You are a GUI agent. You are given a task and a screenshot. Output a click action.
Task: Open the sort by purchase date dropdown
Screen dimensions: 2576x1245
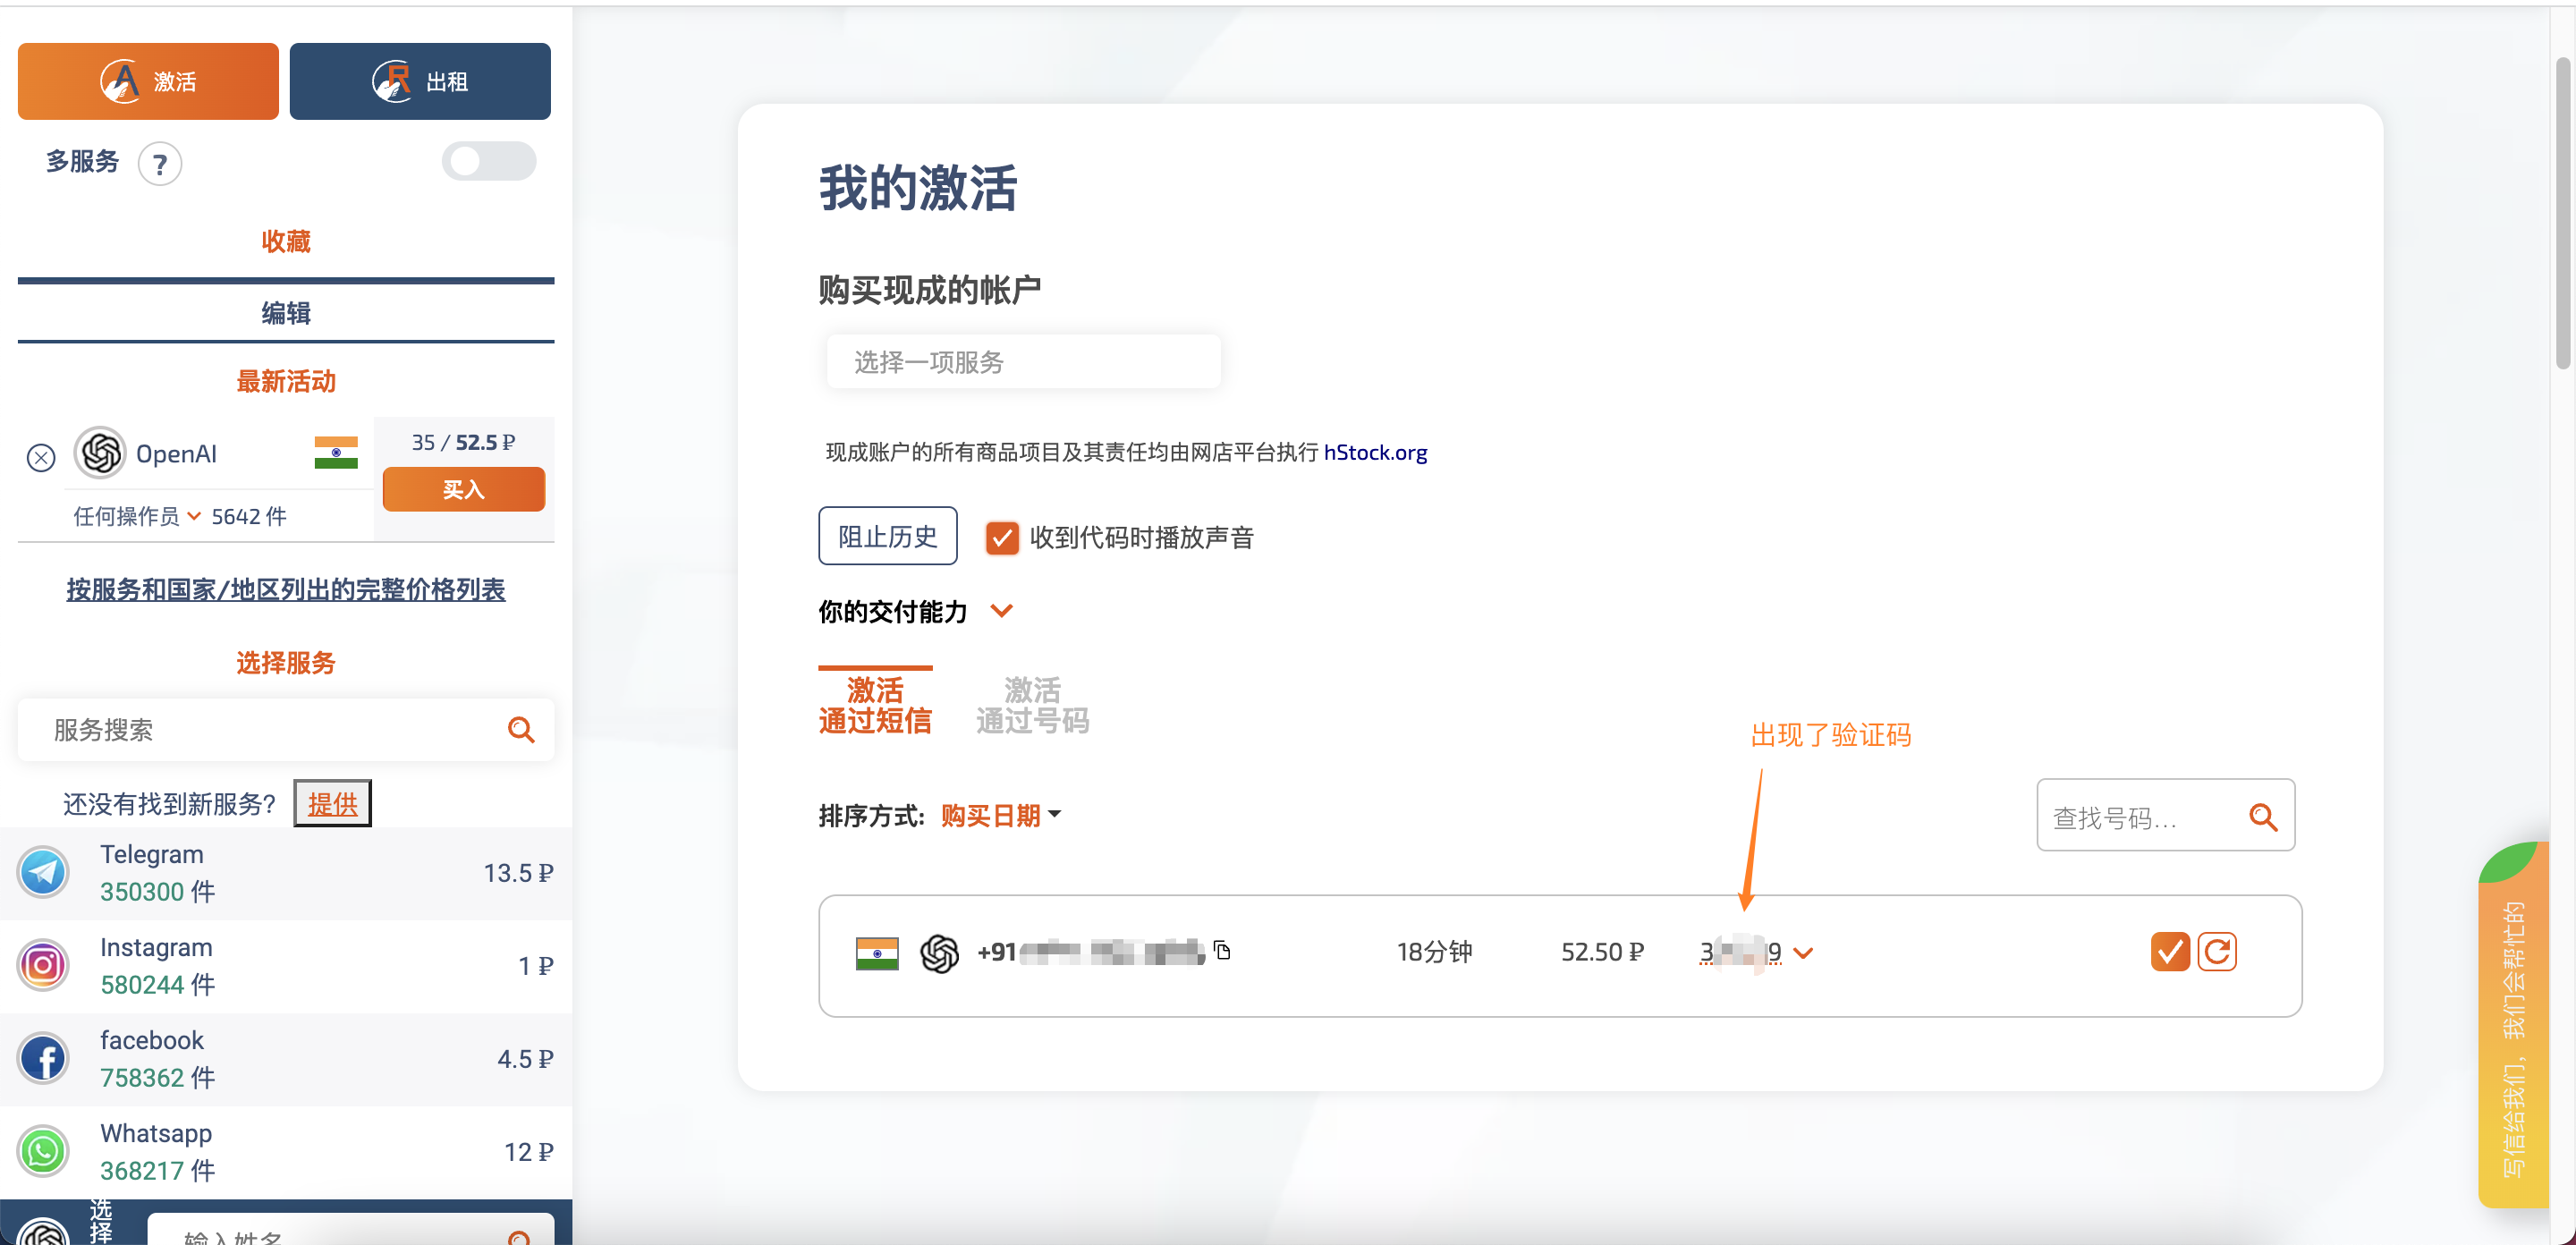point(1000,816)
